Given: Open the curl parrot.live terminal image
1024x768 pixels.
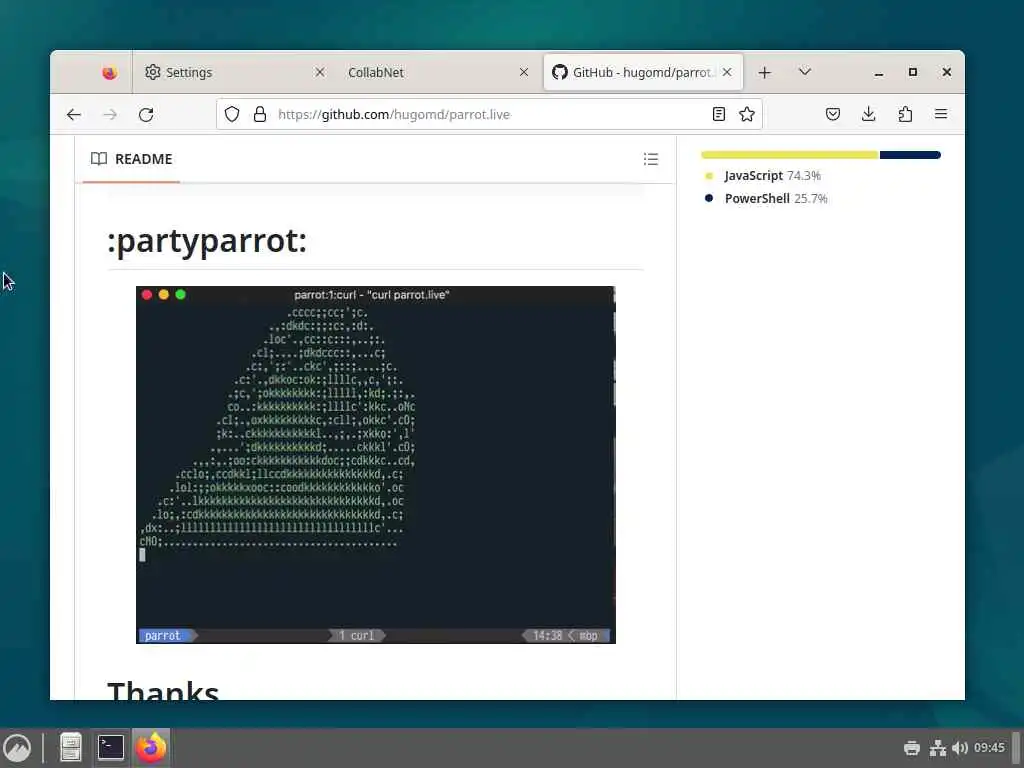Looking at the screenshot, I should [x=376, y=465].
